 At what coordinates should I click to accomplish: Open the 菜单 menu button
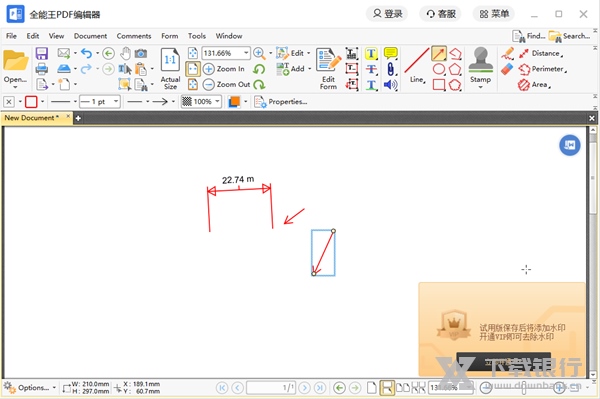[x=494, y=14]
